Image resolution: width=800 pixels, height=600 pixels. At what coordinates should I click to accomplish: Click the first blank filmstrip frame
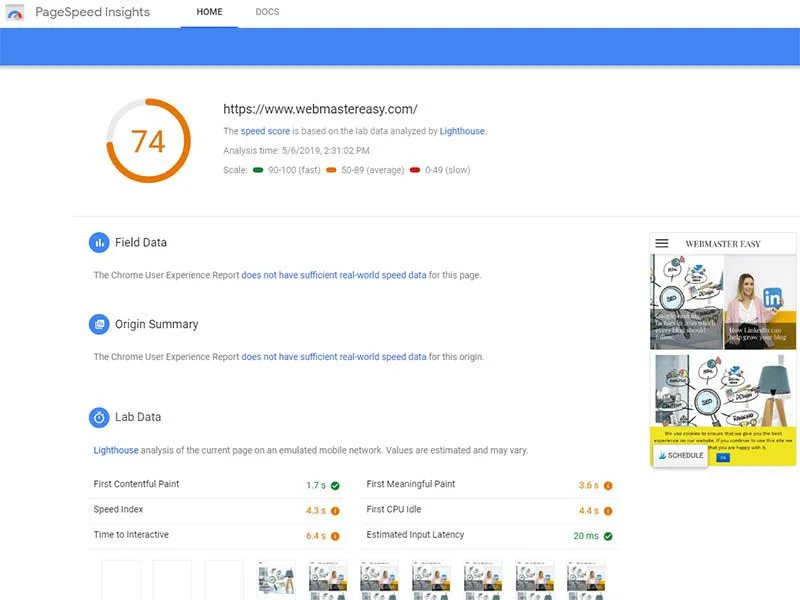121,580
